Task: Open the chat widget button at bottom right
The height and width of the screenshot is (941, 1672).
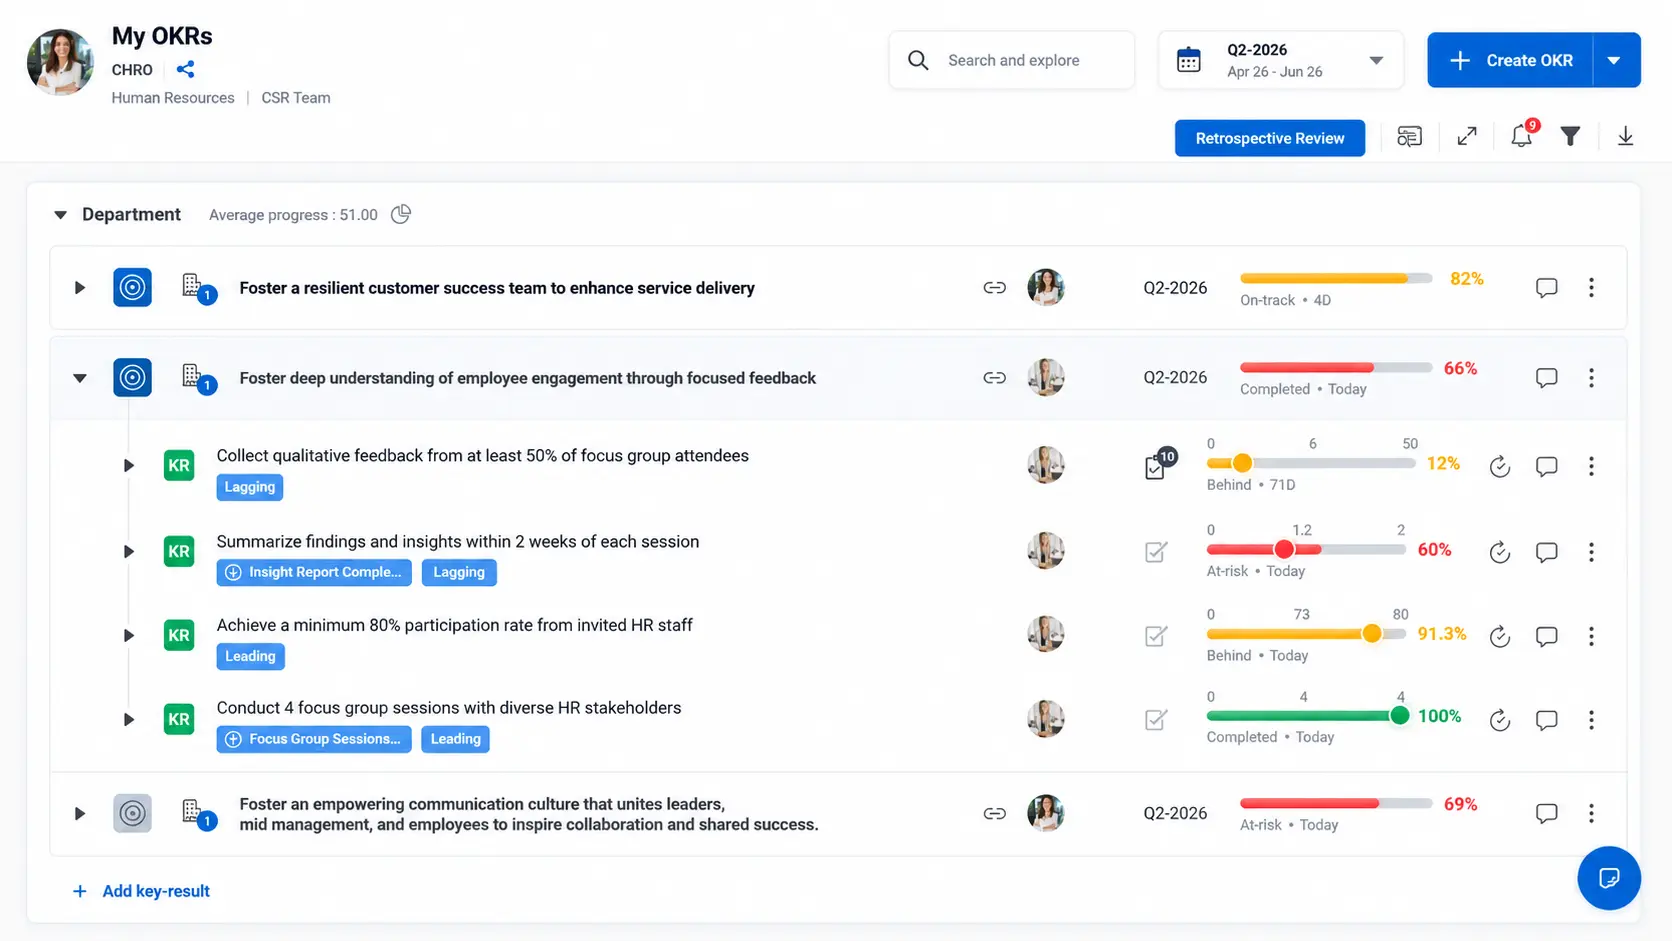Action: (x=1608, y=878)
